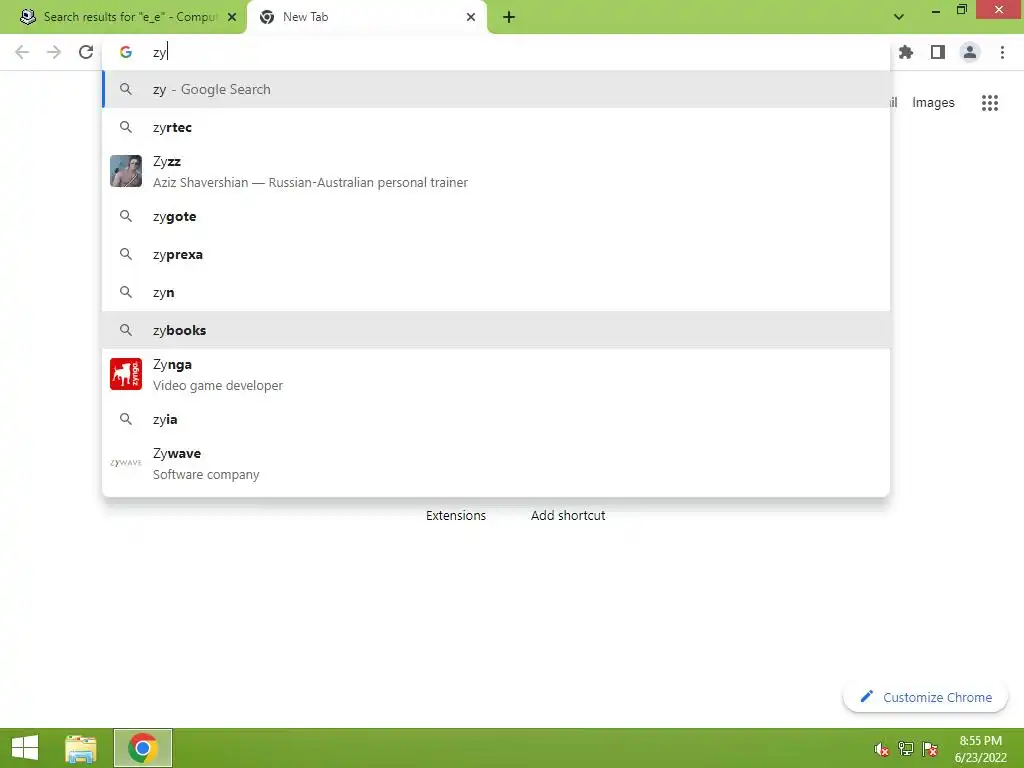Select the New Tab tab
This screenshot has width=1024, height=768.
pos(366,18)
